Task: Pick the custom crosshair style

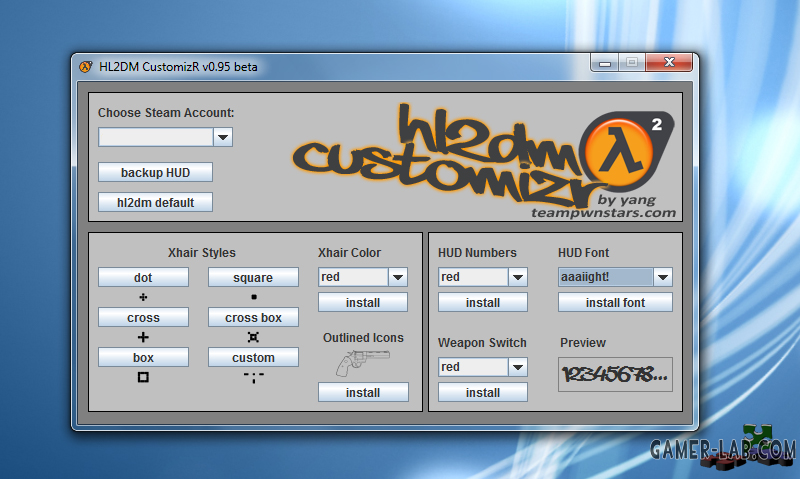Action: 253,358
